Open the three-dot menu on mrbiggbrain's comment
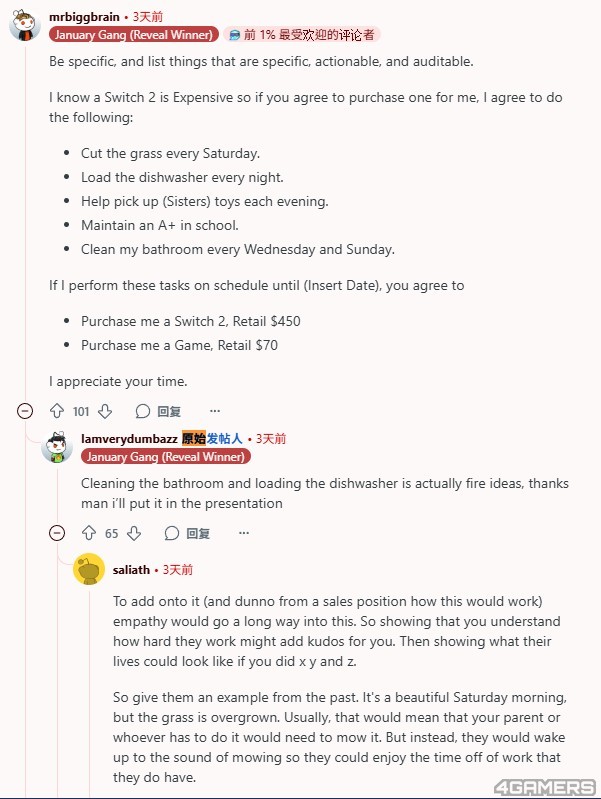 (215, 411)
